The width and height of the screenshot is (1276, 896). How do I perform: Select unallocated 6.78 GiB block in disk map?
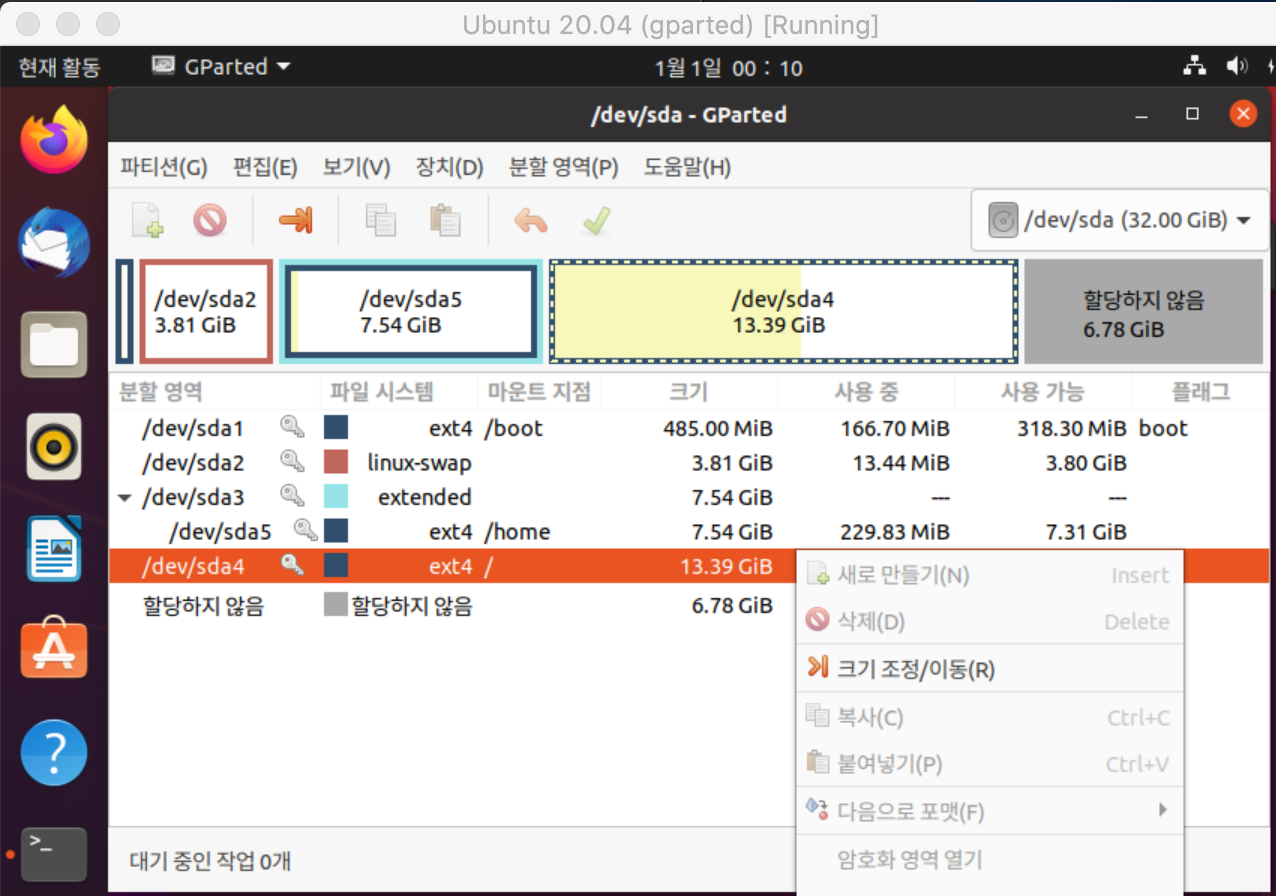pyautogui.click(x=1144, y=311)
